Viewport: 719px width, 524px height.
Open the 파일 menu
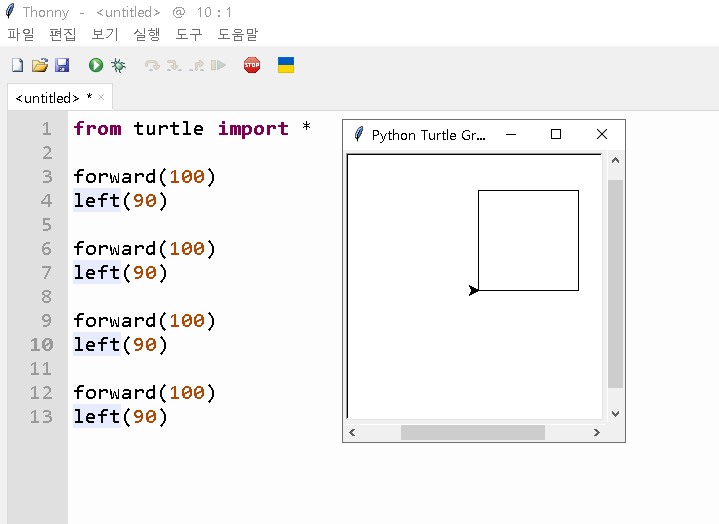tap(21, 34)
